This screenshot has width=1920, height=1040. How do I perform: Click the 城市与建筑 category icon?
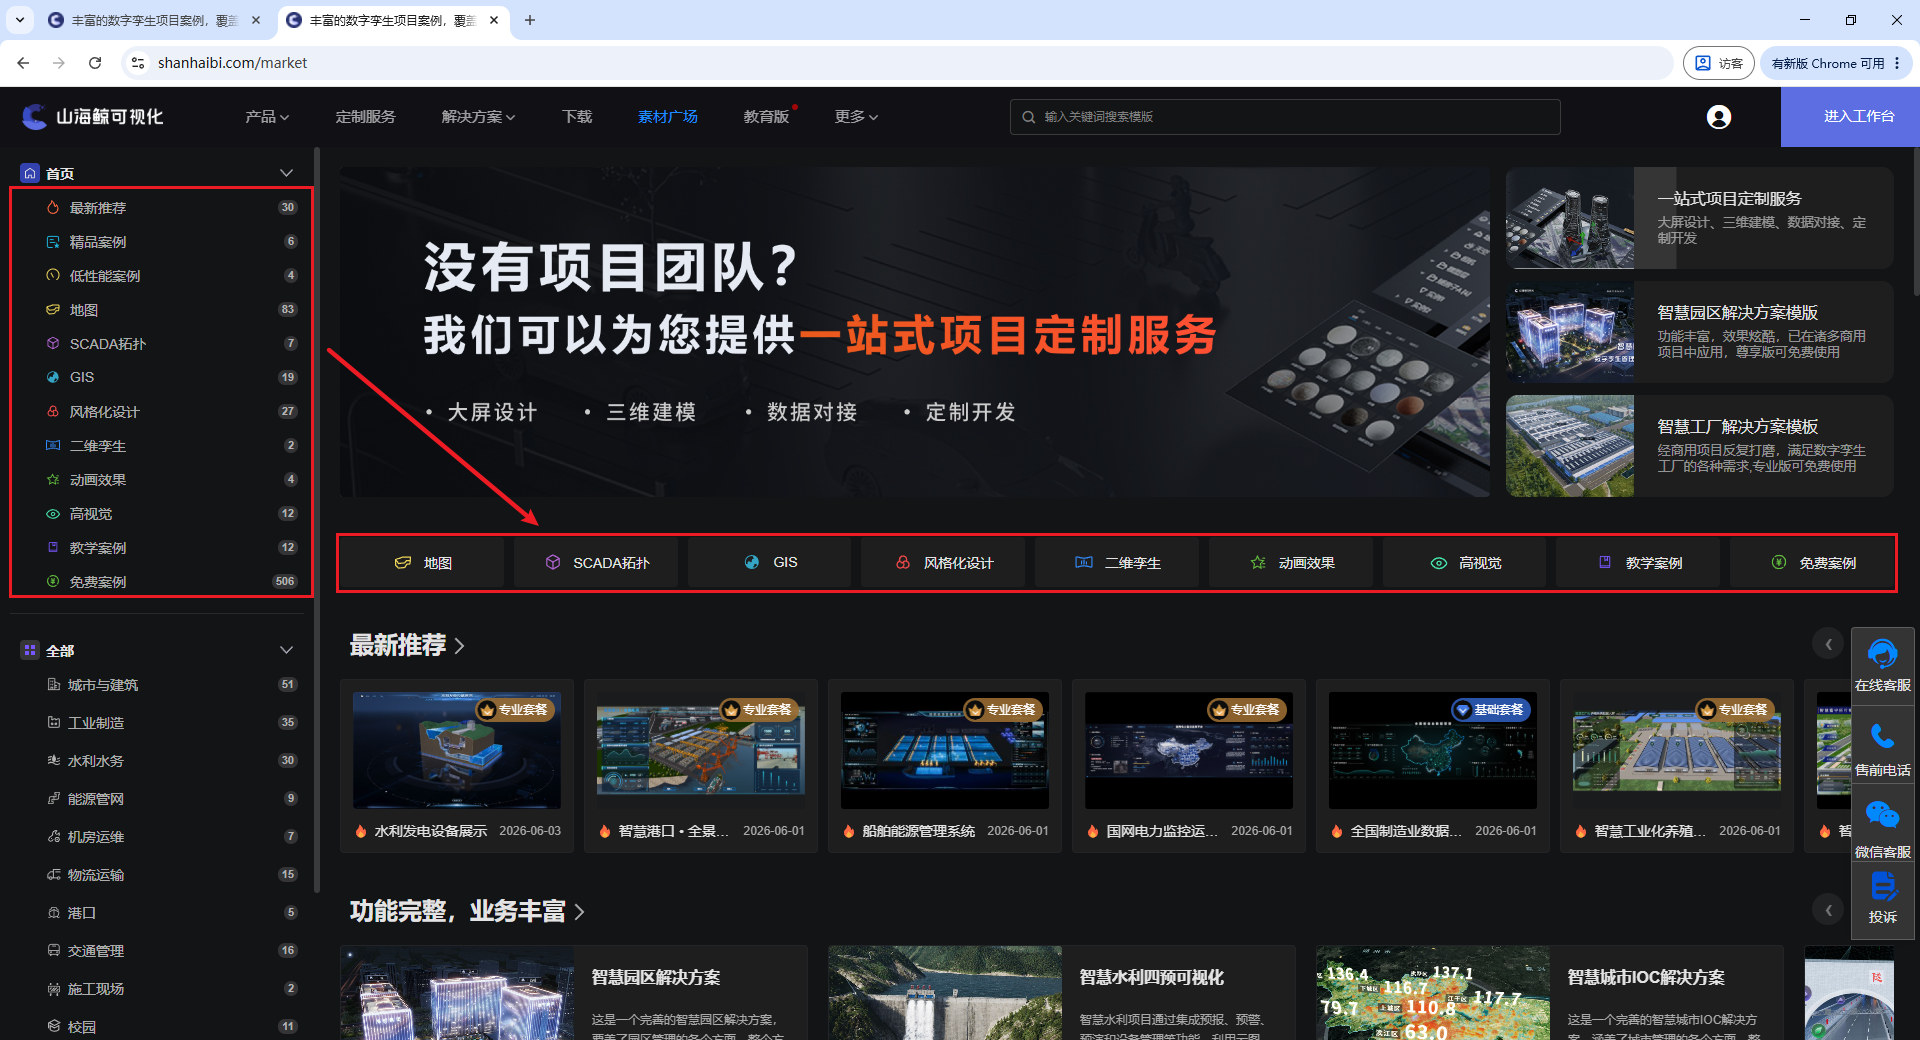pos(54,685)
